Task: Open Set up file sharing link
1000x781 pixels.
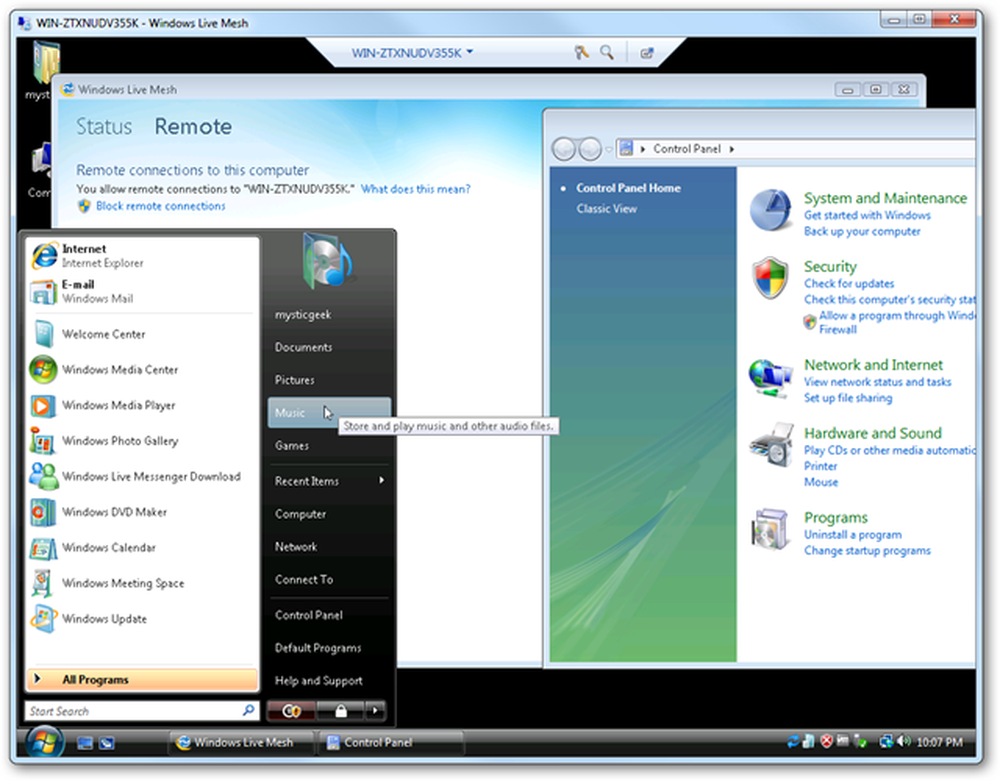Action: (x=848, y=398)
